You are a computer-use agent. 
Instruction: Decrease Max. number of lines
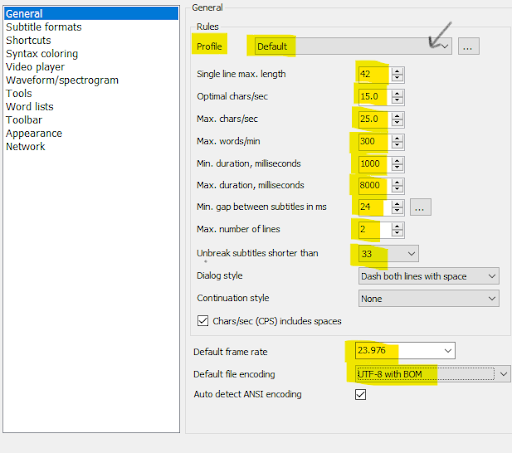[397, 233]
